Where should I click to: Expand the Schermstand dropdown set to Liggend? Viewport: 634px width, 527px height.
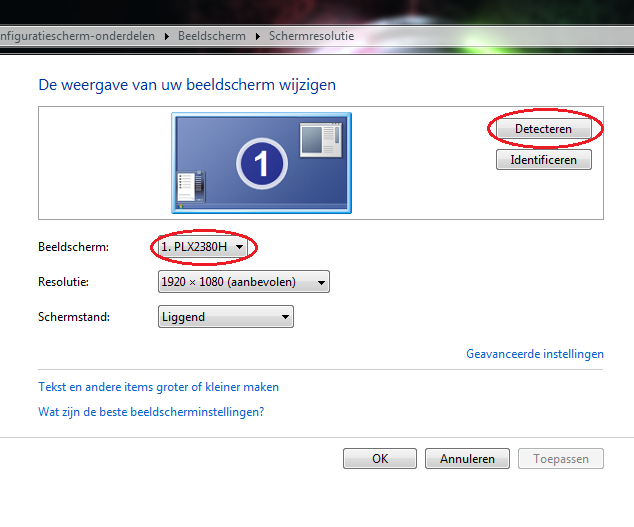click(x=226, y=316)
